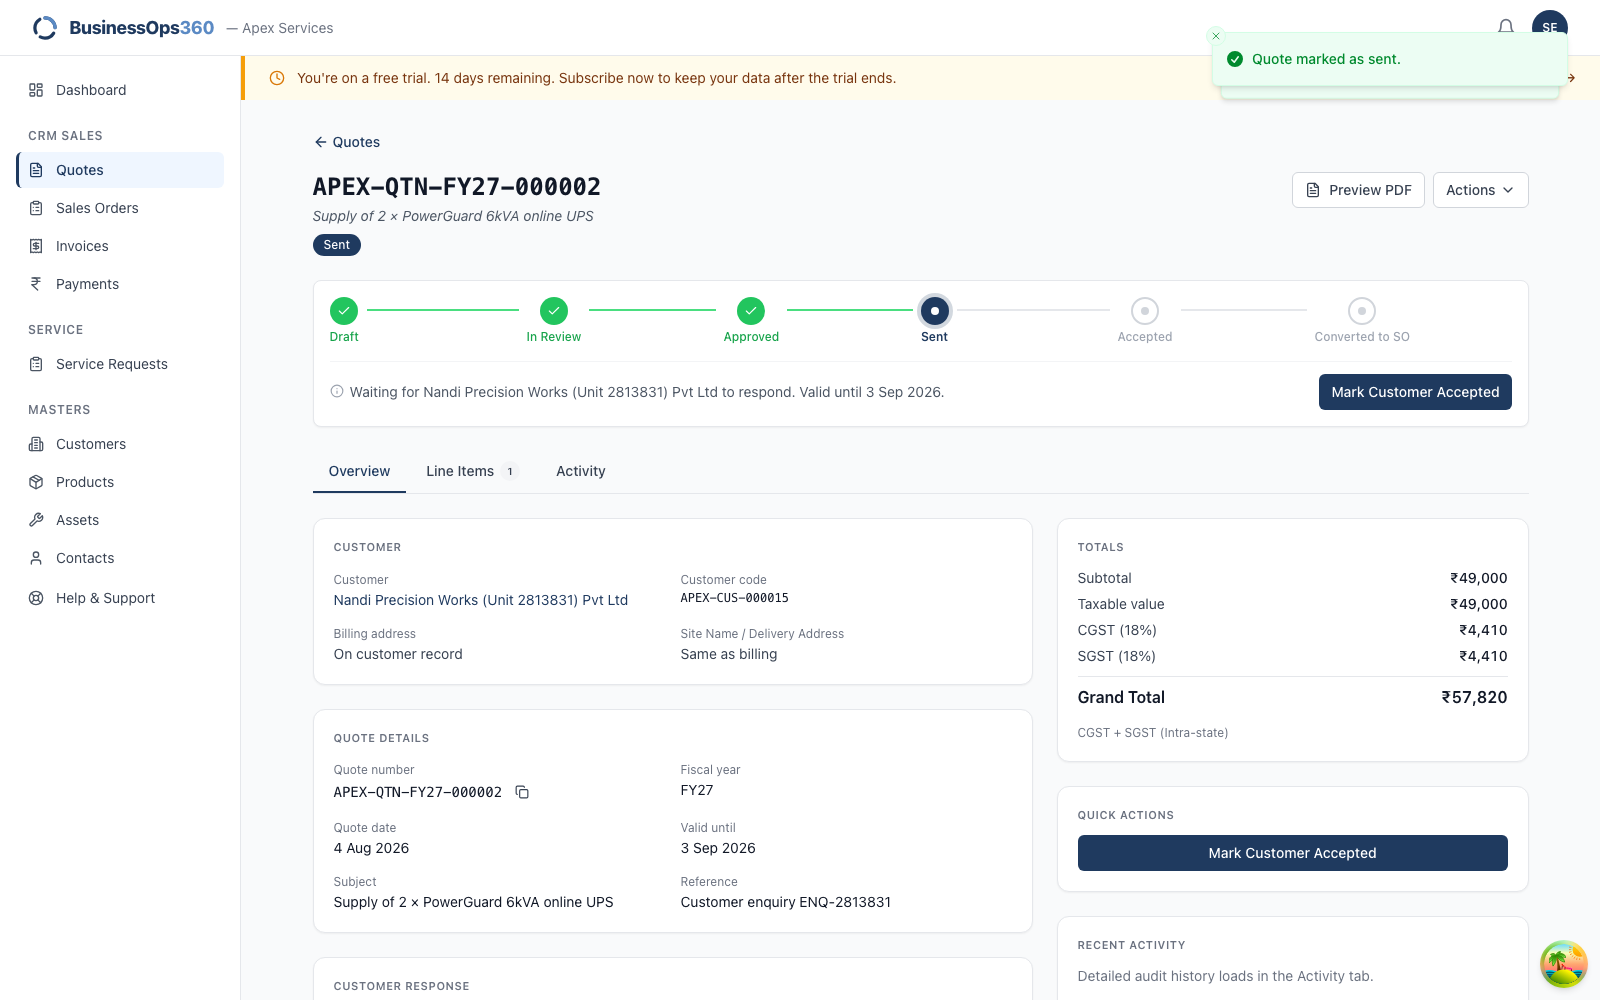Click the In Review step checkmark
Image resolution: width=1600 pixels, height=1000 pixels.
[554, 311]
